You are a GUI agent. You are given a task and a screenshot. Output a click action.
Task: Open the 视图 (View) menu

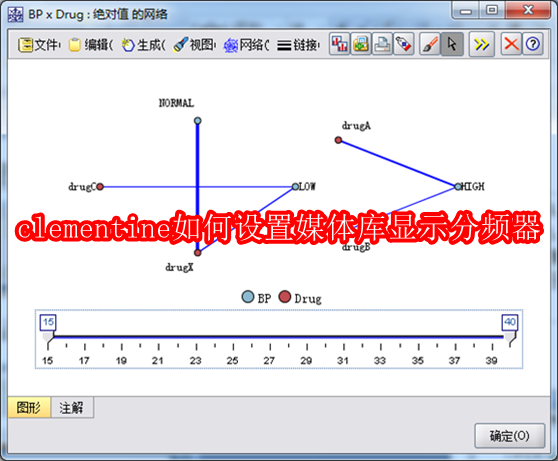pyautogui.click(x=194, y=45)
